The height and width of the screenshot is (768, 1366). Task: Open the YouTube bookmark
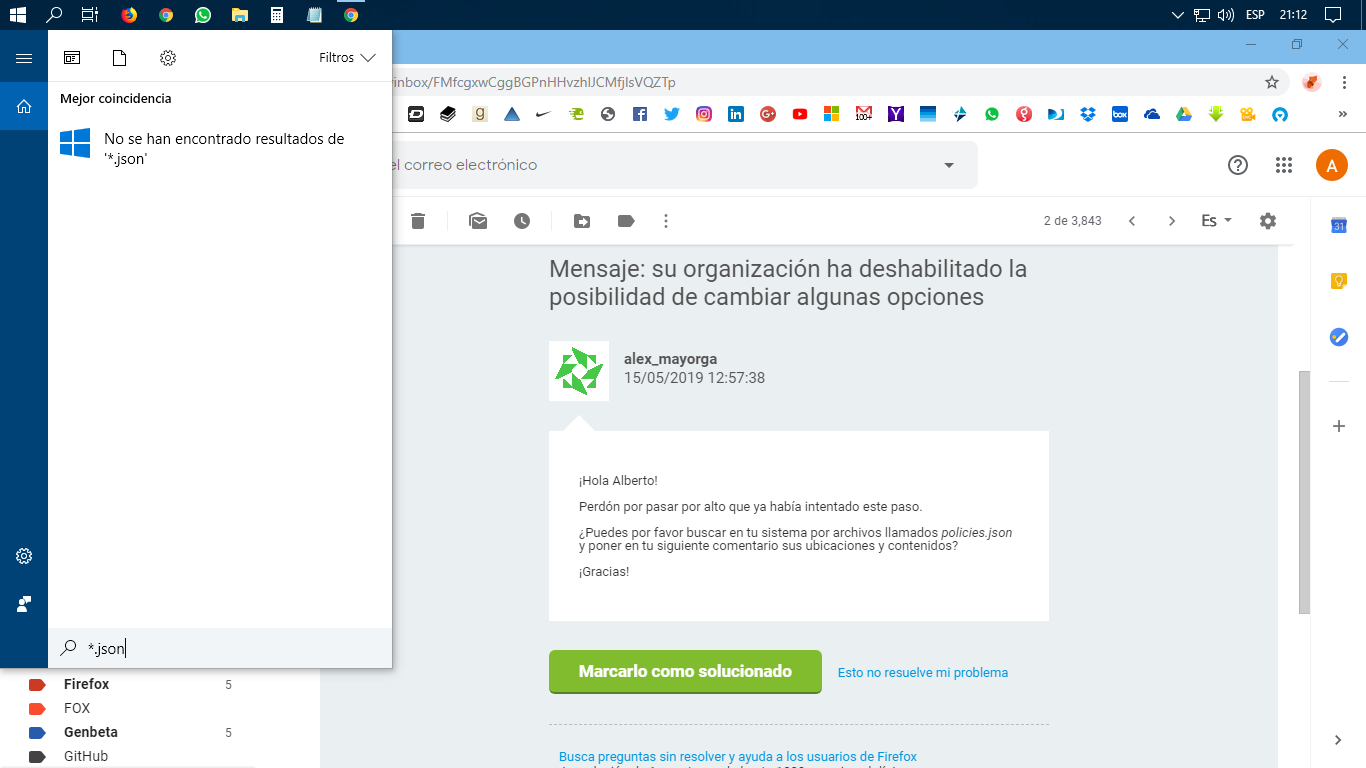800,114
